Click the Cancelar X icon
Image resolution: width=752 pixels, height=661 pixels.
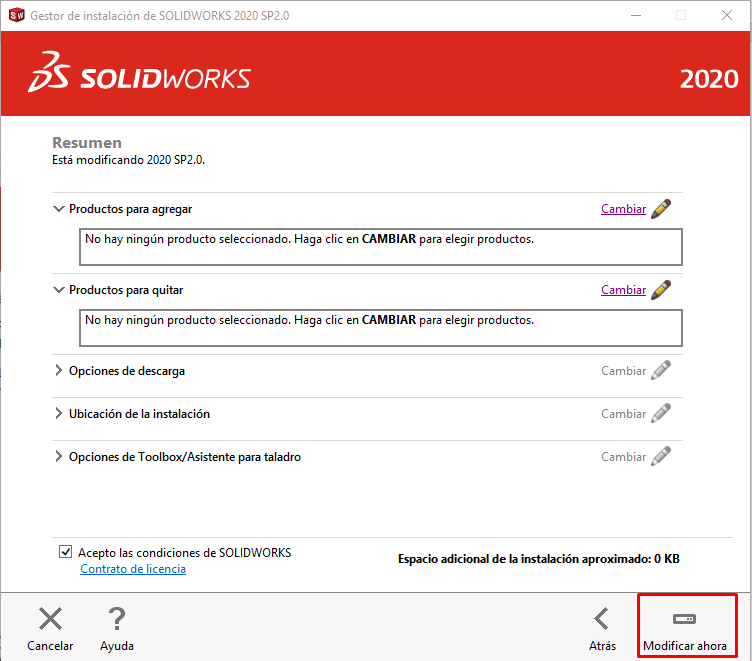[50, 619]
